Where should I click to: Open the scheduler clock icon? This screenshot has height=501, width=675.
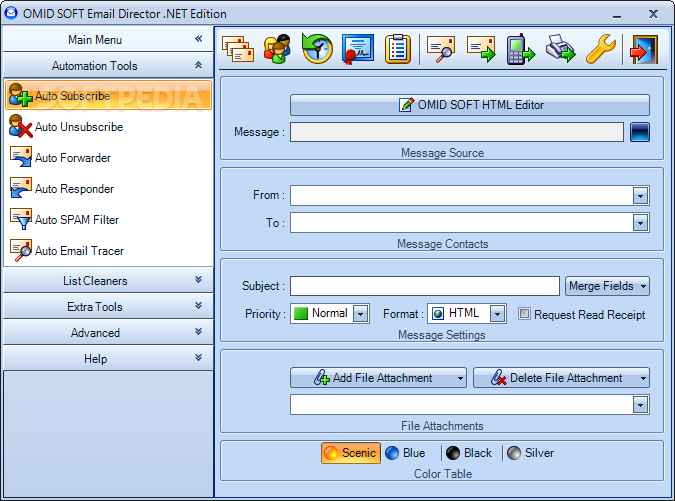pyautogui.click(x=317, y=49)
